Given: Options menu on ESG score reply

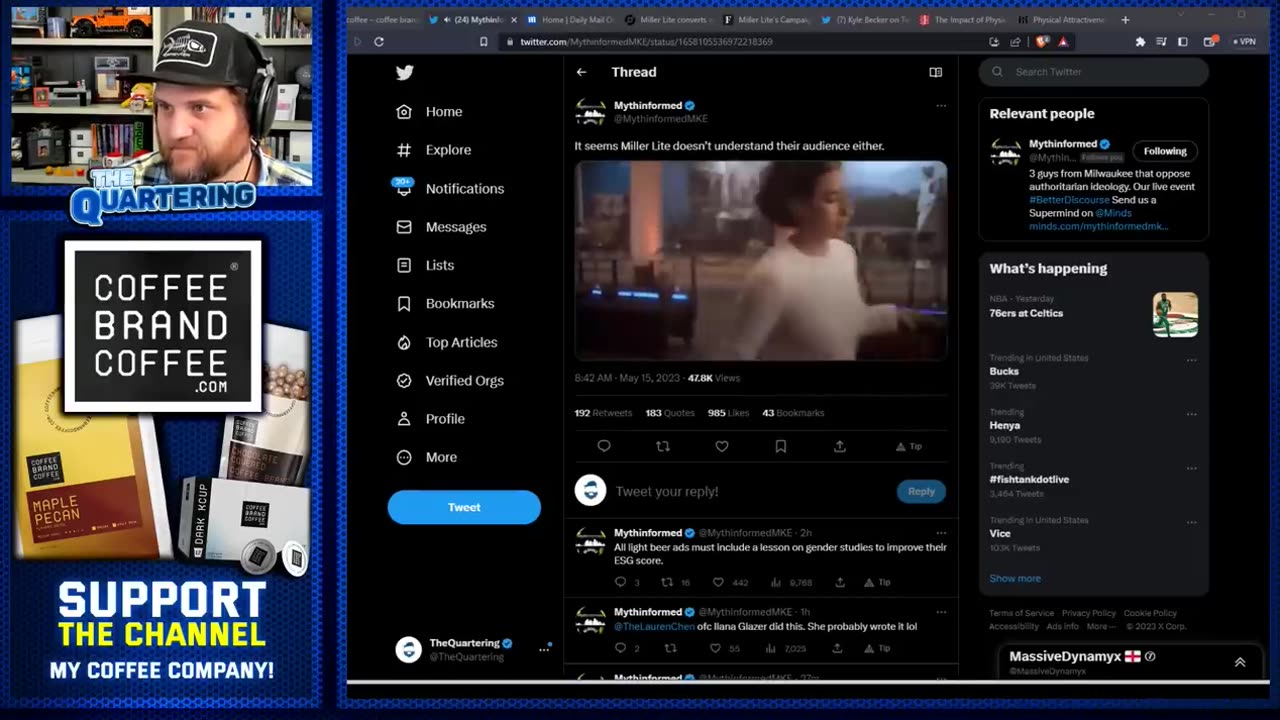Looking at the screenshot, I should (x=941, y=533).
